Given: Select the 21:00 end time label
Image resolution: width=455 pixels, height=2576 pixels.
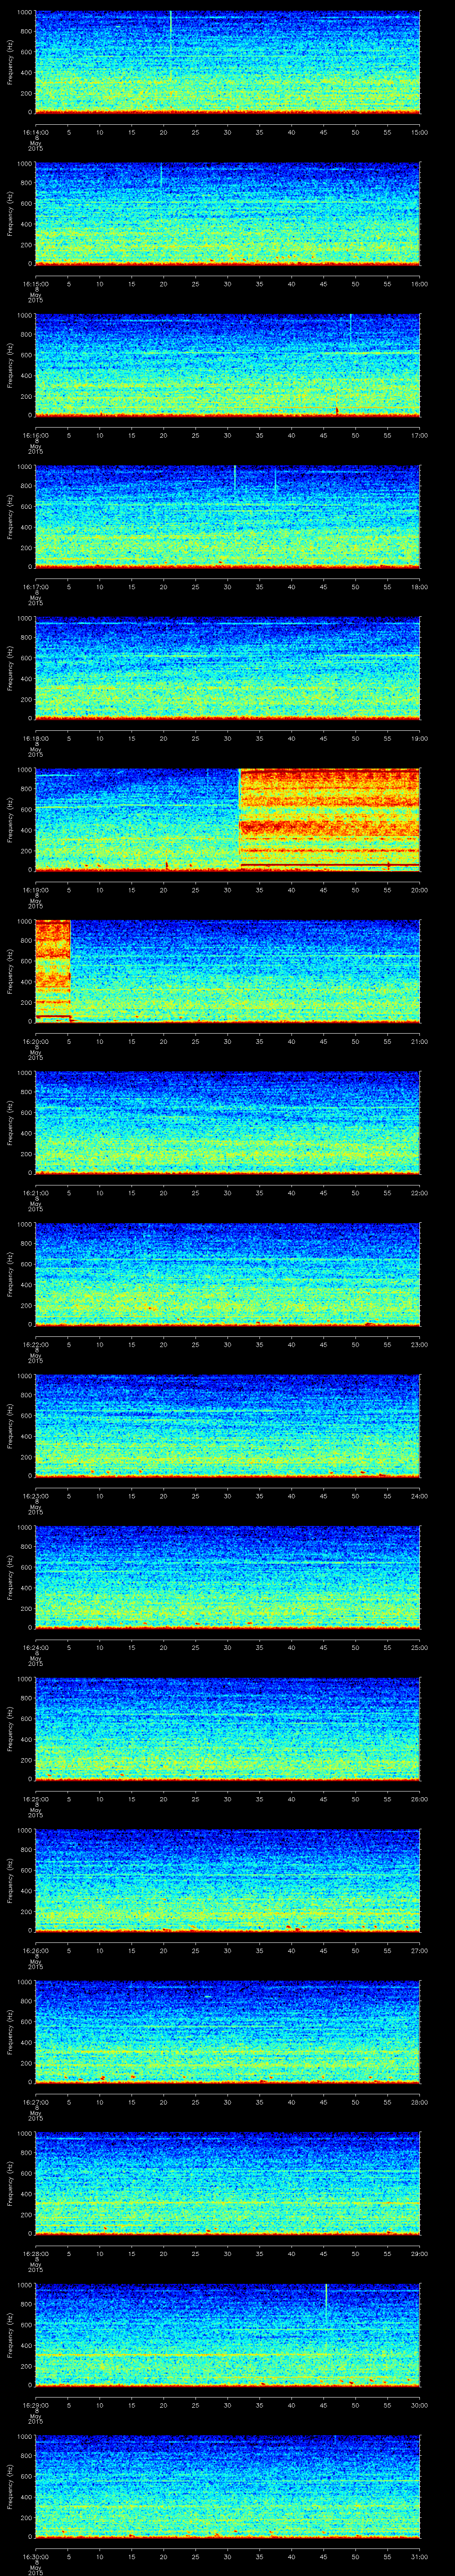Looking at the screenshot, I should (x=420, y=1041).
